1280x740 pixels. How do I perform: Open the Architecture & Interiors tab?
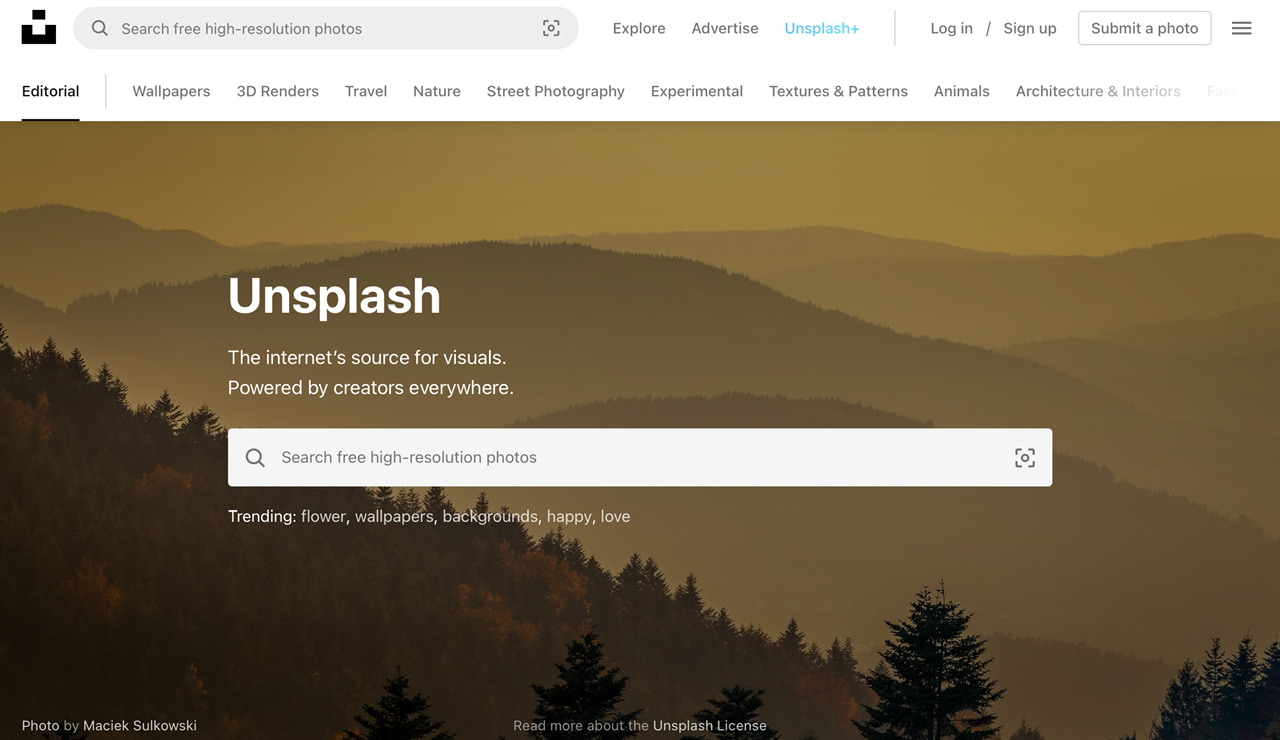[x=1098, y=91]
